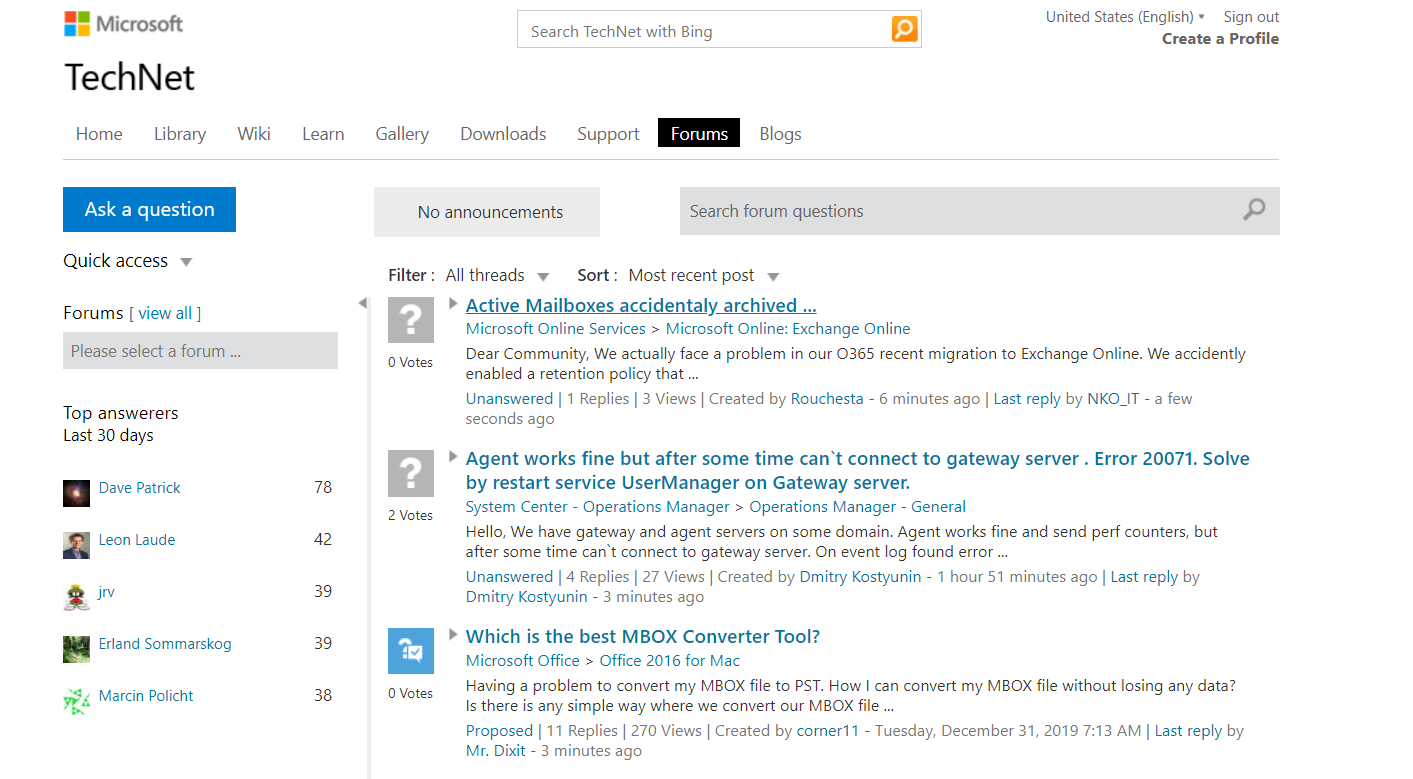The image size is (1413, 779).
Task: Click the Microsoft Office category link
Action: tap(523, 660)
